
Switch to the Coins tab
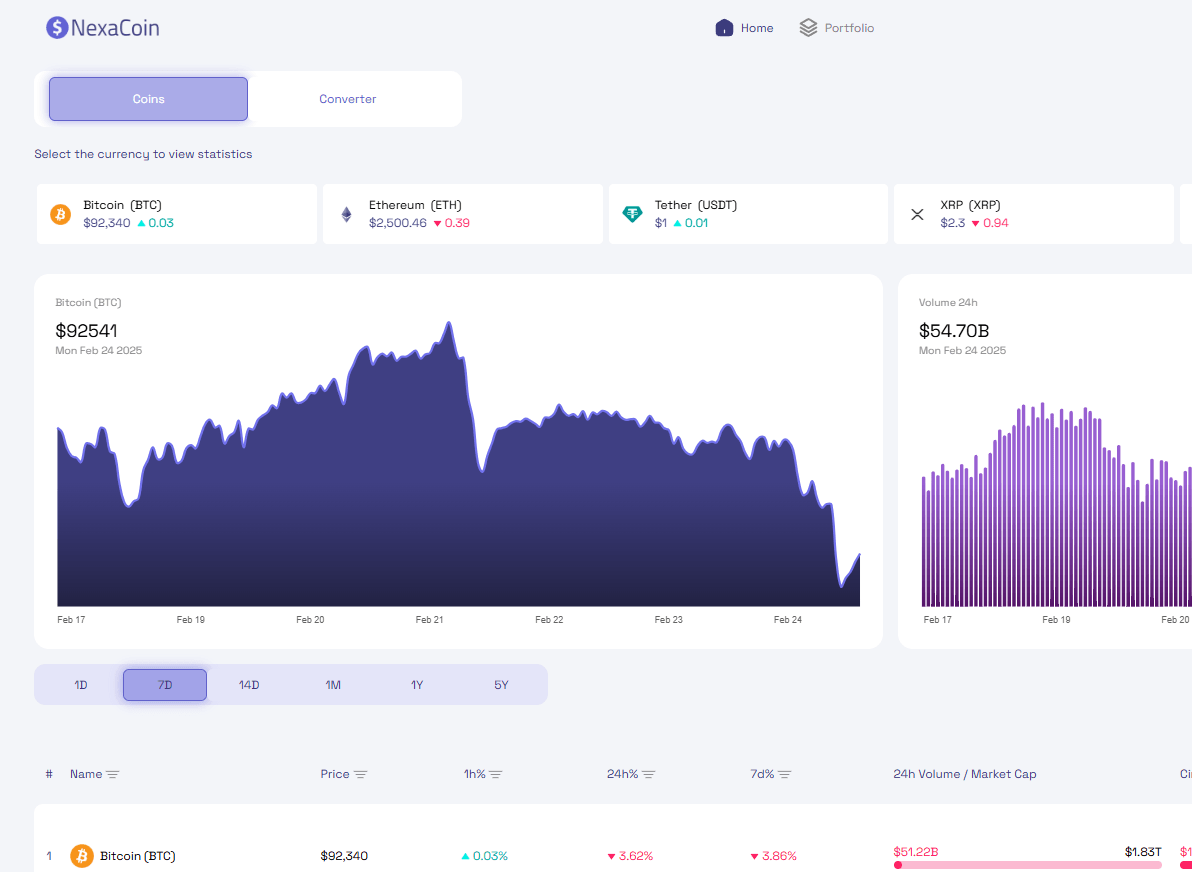tap(148, 99)
